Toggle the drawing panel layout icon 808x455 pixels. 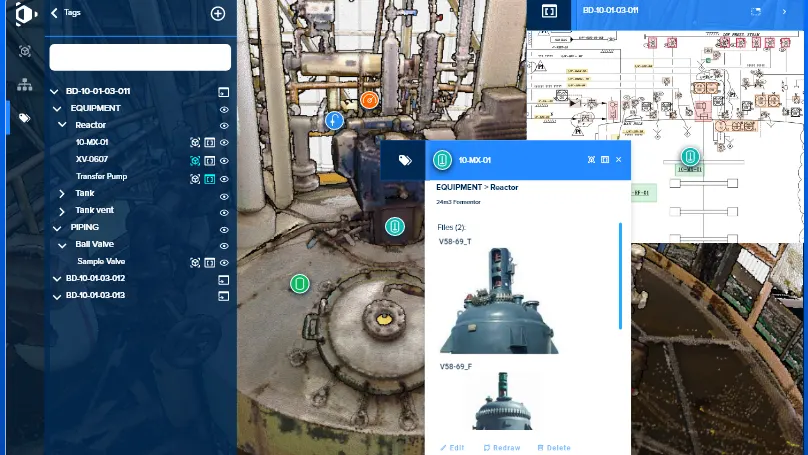pyautogui.click(x=549, y=11)
